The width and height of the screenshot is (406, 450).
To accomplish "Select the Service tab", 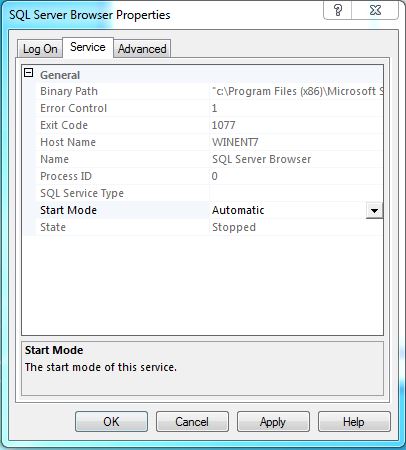I will [88, 47].
